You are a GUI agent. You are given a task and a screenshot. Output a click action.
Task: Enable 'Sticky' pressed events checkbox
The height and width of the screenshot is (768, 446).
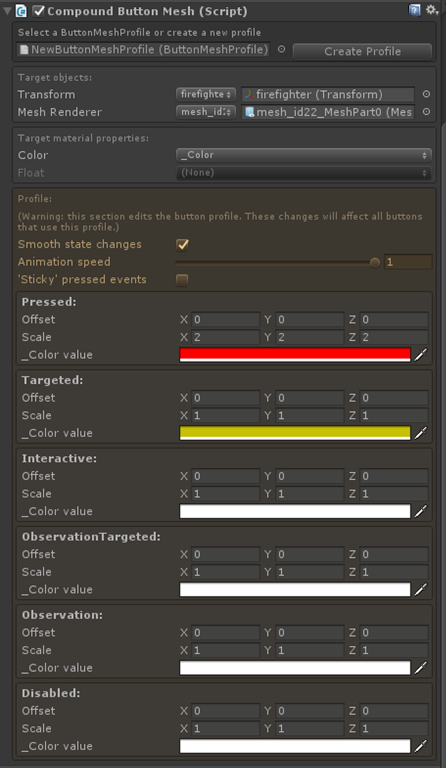point(182,280)
